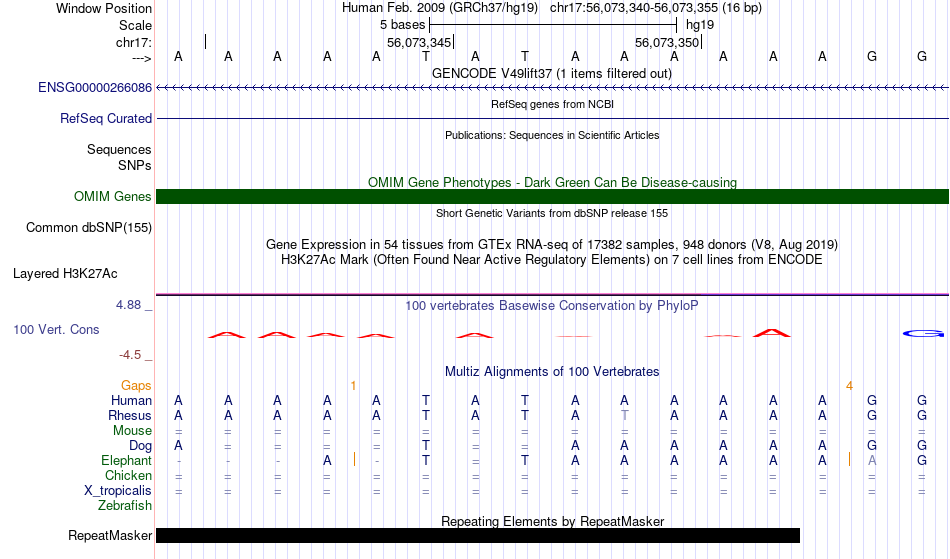
Task: Select the Human alignment row label
Action: (131, 401)
